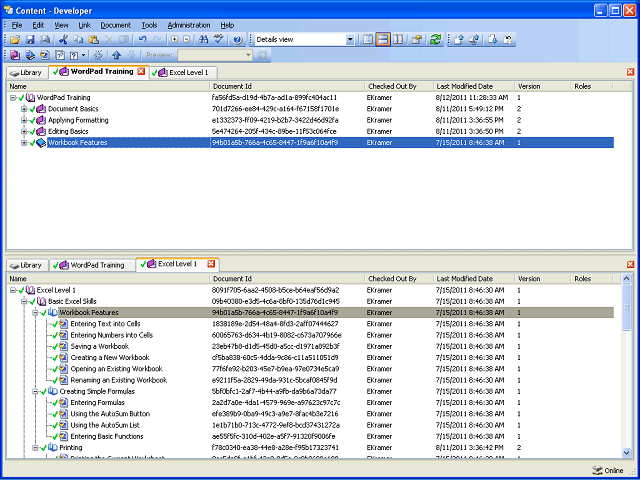Click the New Section book icon
This screenshot has height=480, width=640.
pyautogui.click(x=30, y=55)
